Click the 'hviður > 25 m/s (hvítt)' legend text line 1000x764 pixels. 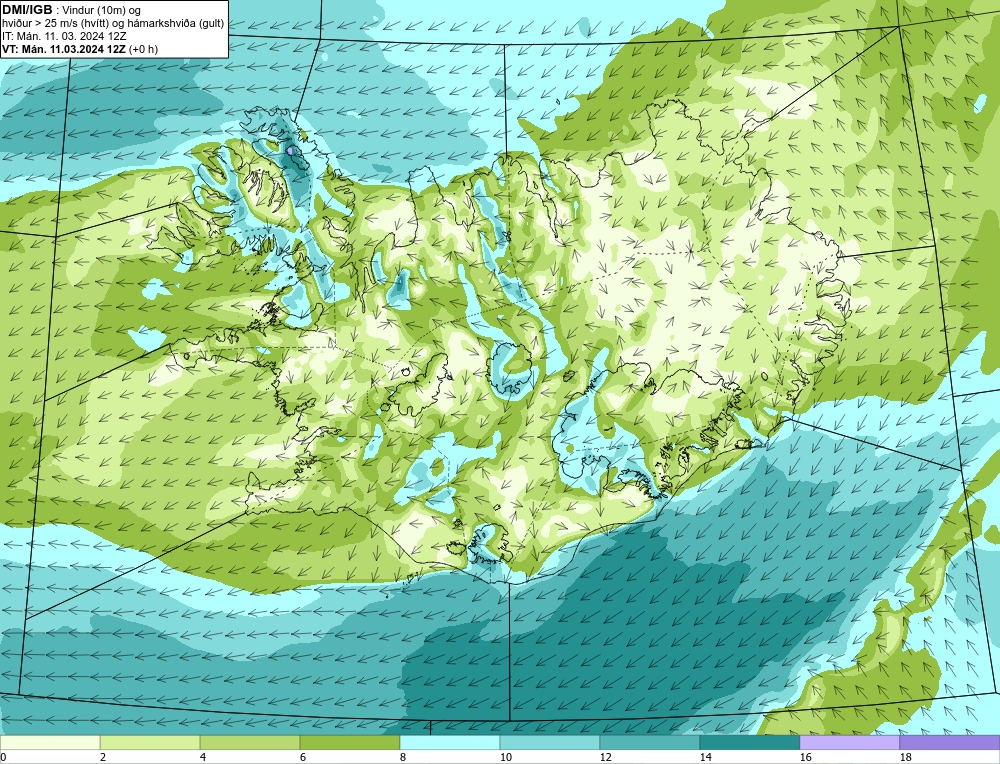(113, 24)
